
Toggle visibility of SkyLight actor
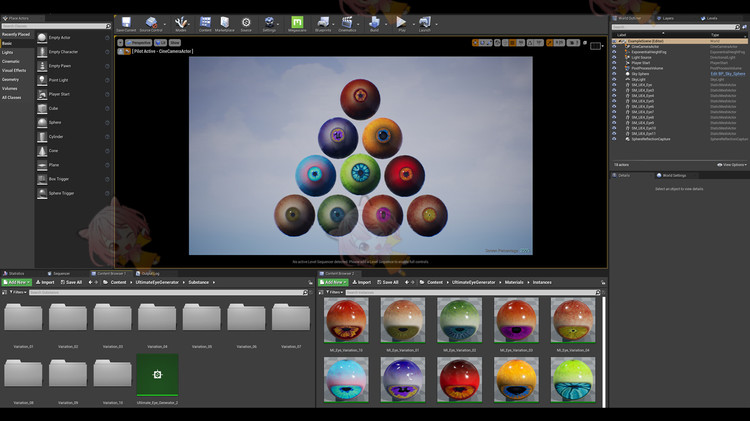pos(614,79)
